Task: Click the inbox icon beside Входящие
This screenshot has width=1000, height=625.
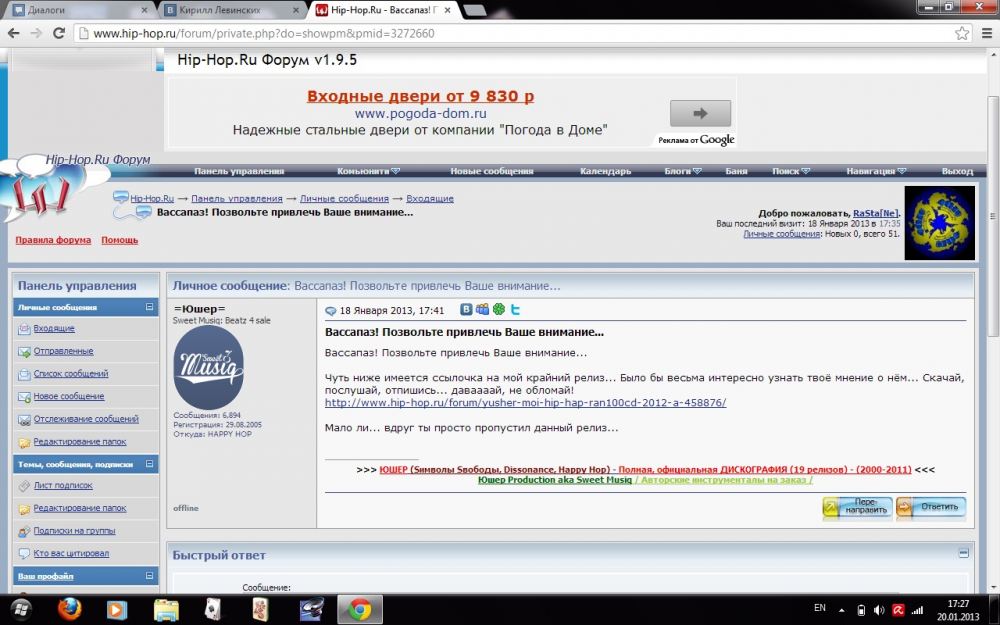Action: point(24,329)
